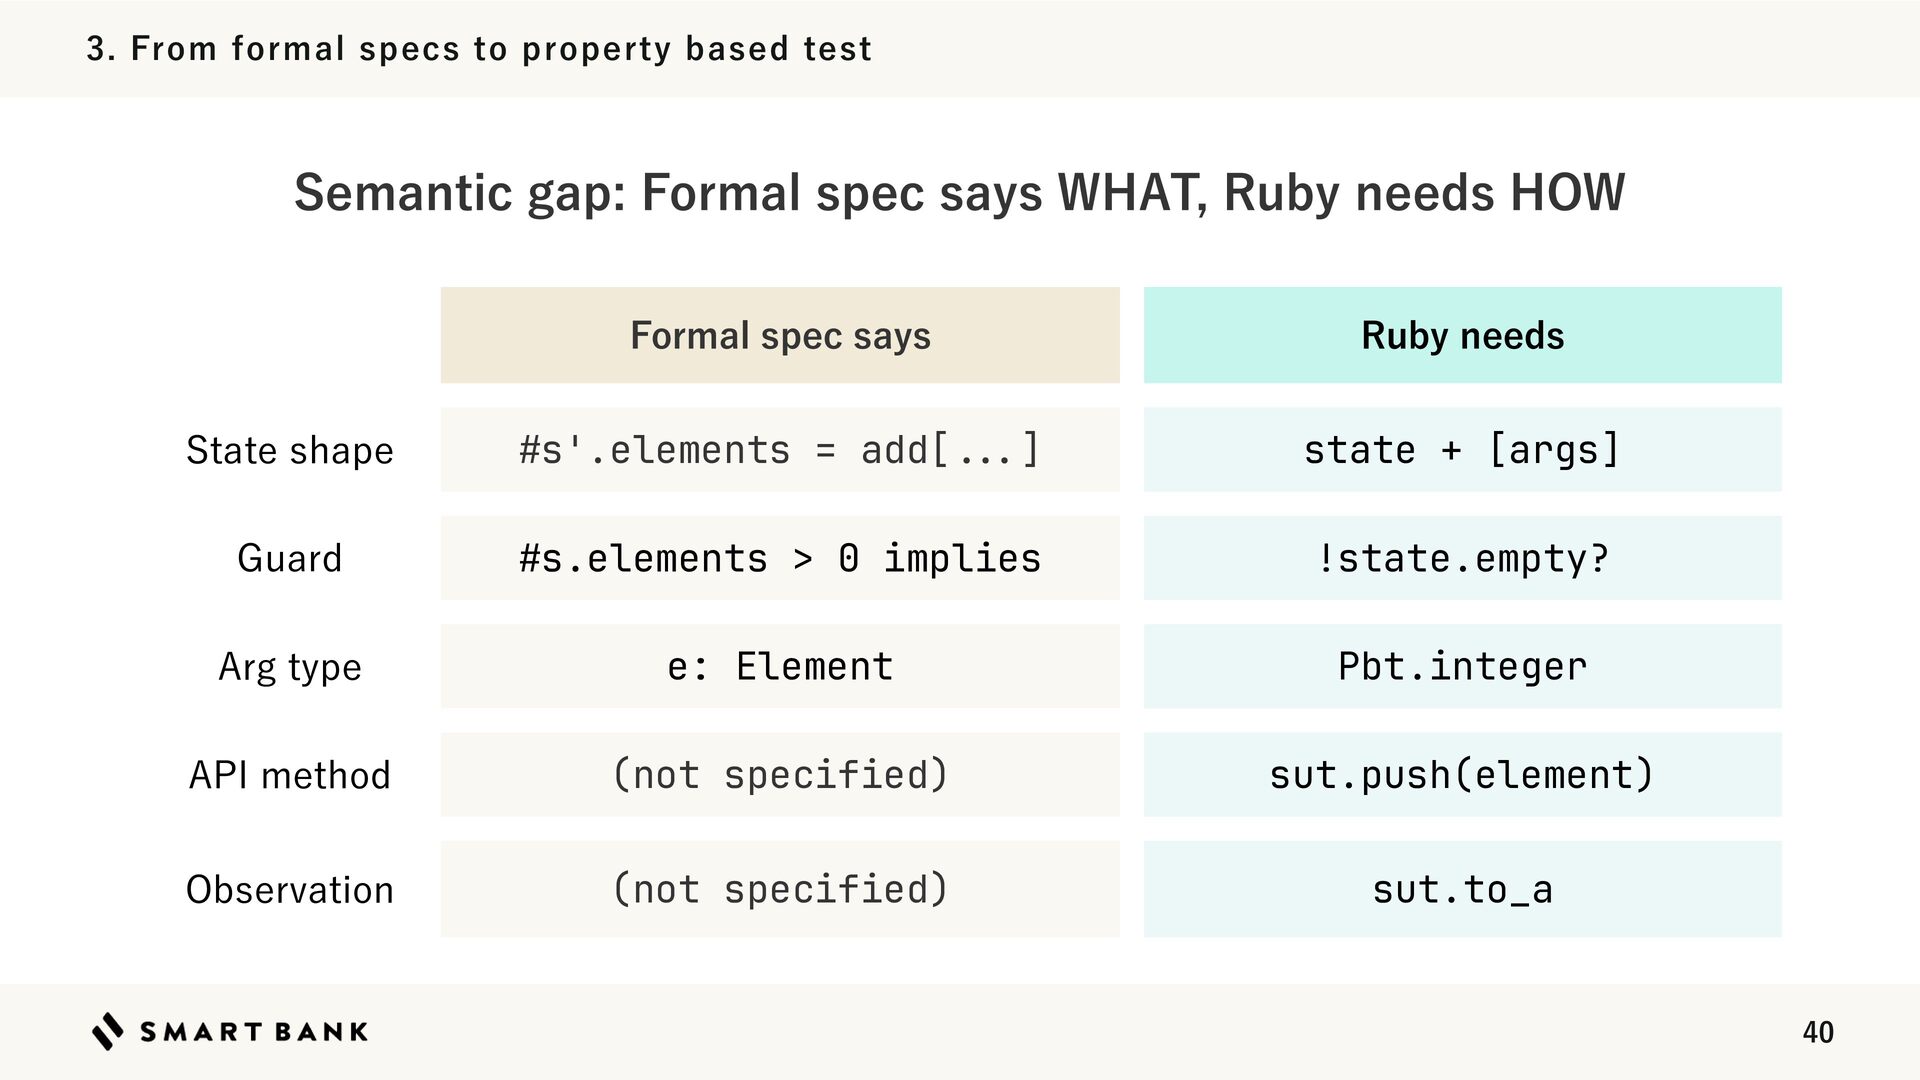1920x1080 pixels.
Task: Click the slide title 'Semantic gap' heading
Action: click(x=959, y=192)
